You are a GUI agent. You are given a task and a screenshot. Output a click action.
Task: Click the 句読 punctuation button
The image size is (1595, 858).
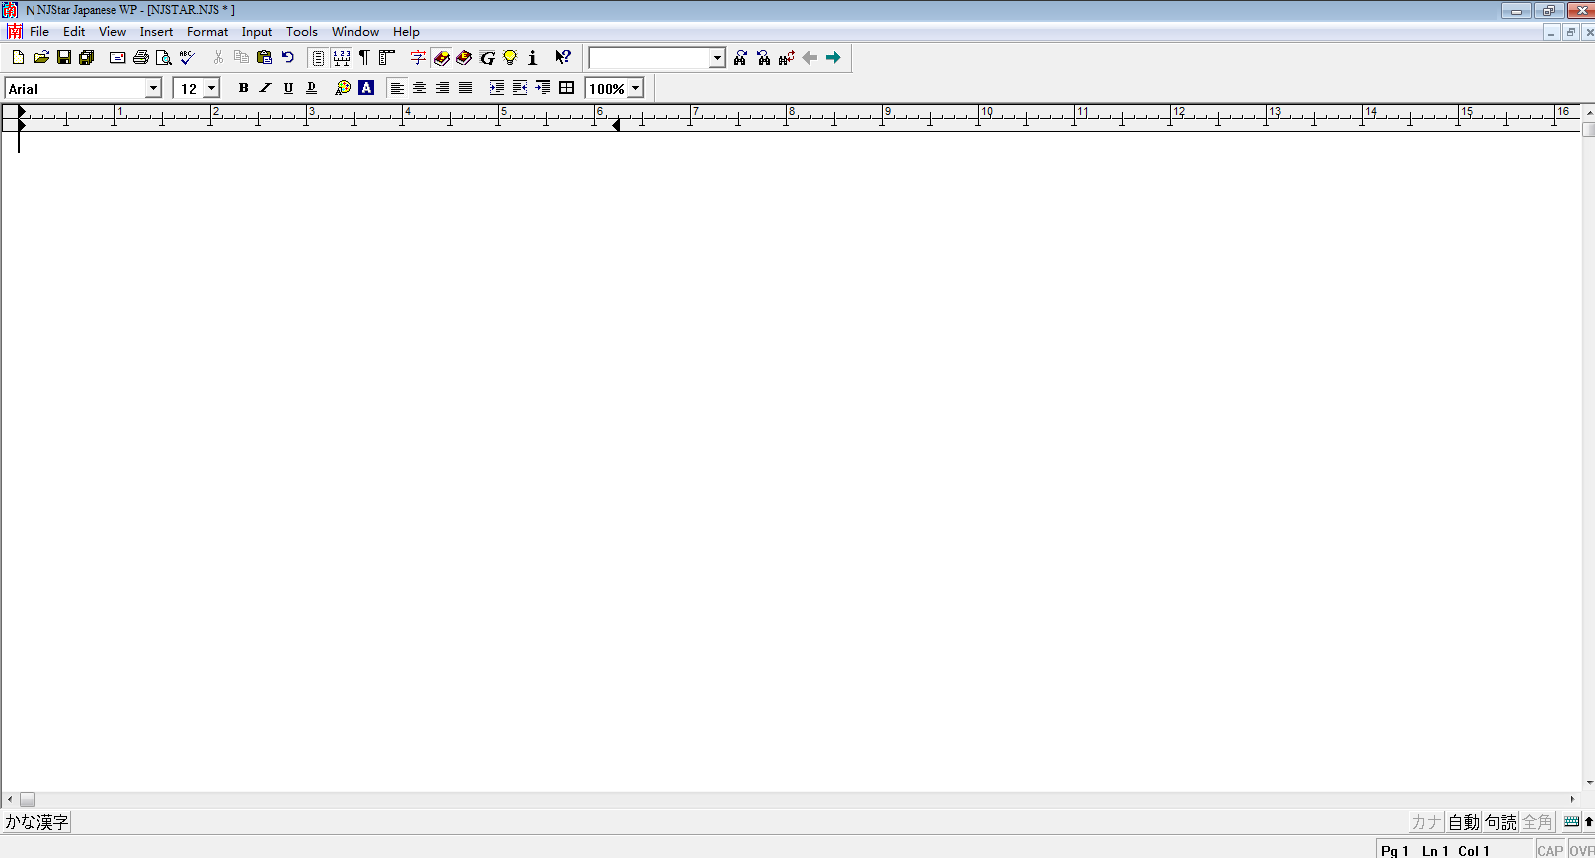(x=1500, y=822)
